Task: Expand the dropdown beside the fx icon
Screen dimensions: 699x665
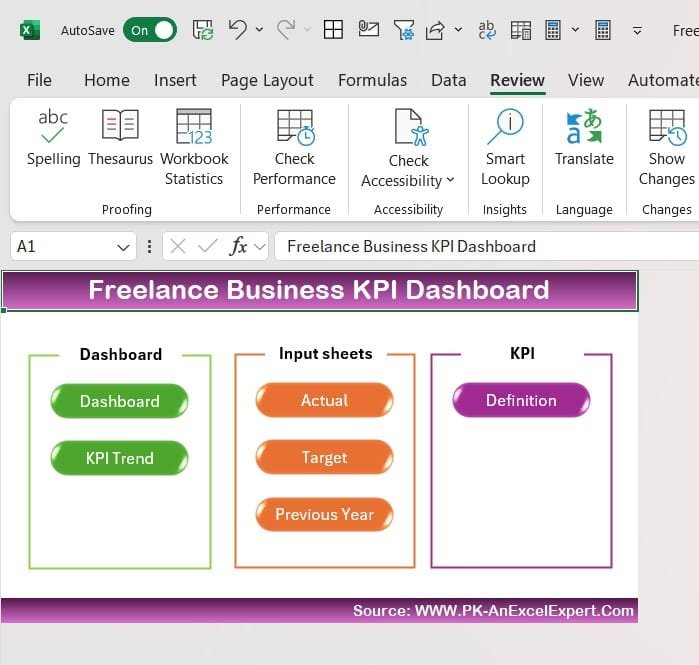Action: coord(259,246)
